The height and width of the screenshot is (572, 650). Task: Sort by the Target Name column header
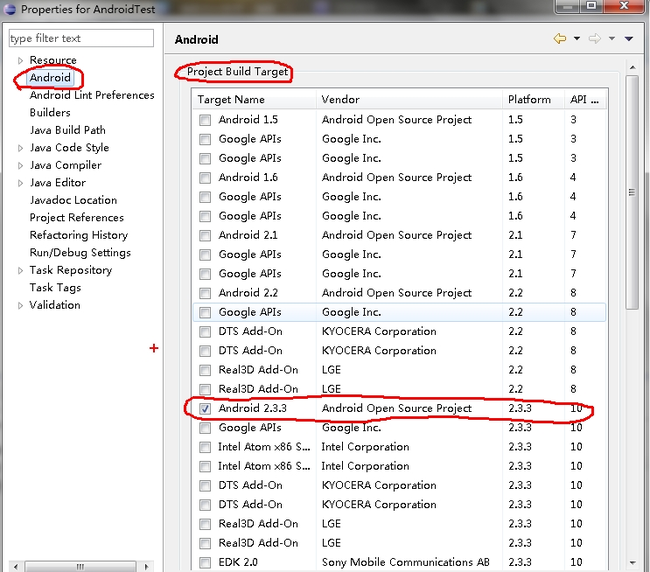255,99
